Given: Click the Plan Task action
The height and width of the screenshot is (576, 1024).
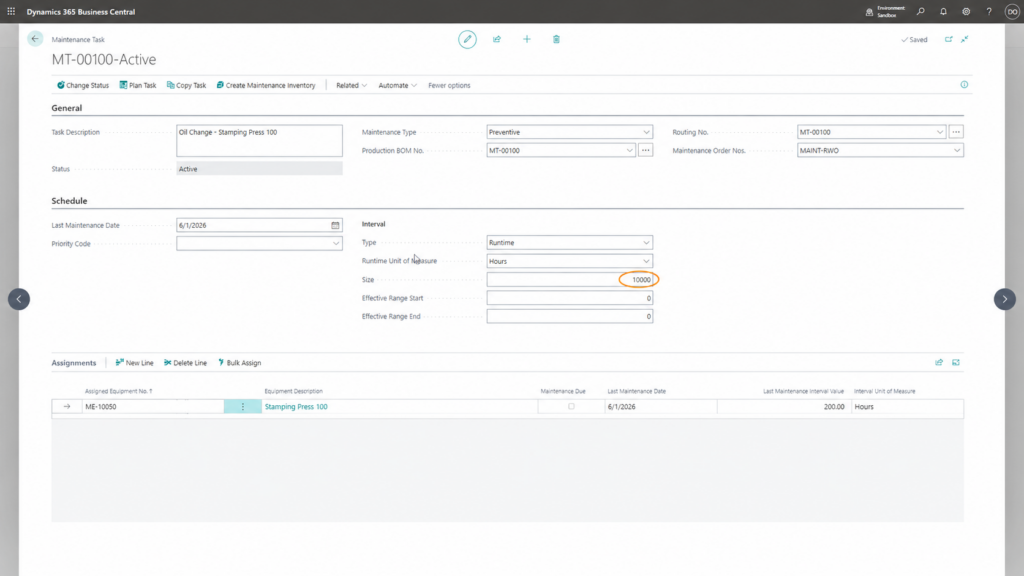Looking at the screenshot, I should pos(138,85).
